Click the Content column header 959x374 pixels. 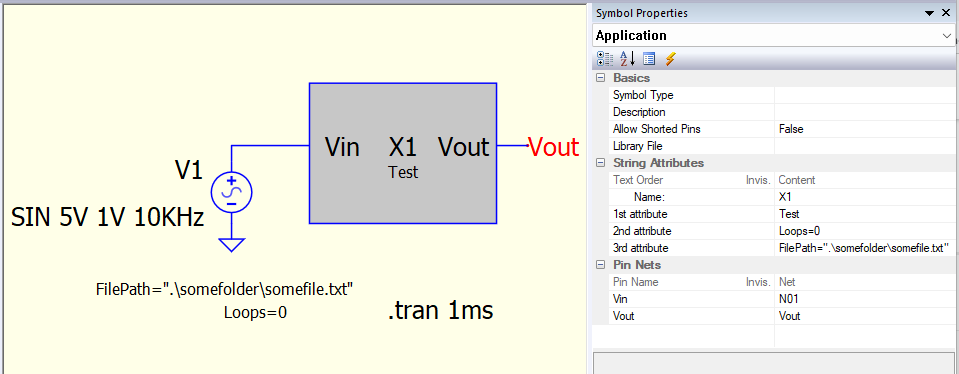796,180
